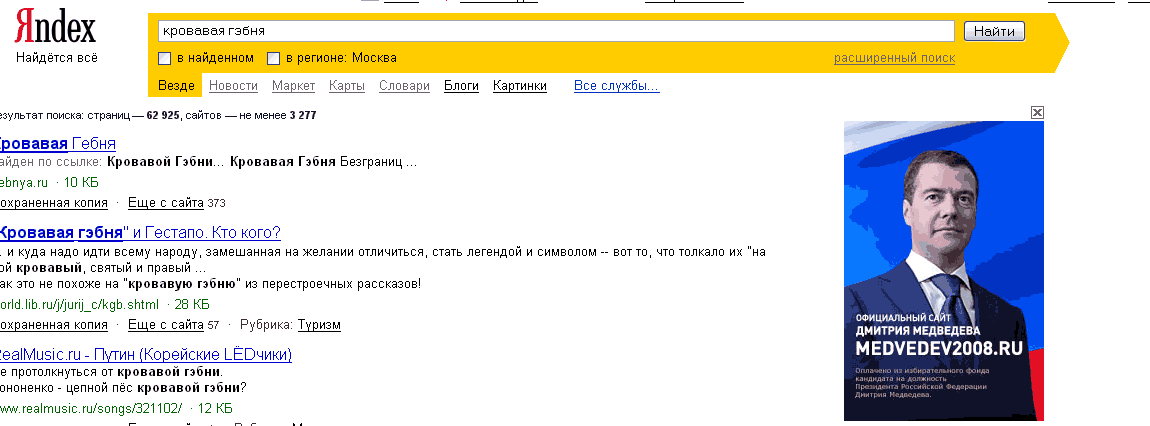Open the Маркет tab

pyautogui.click(x=293, y=86)
